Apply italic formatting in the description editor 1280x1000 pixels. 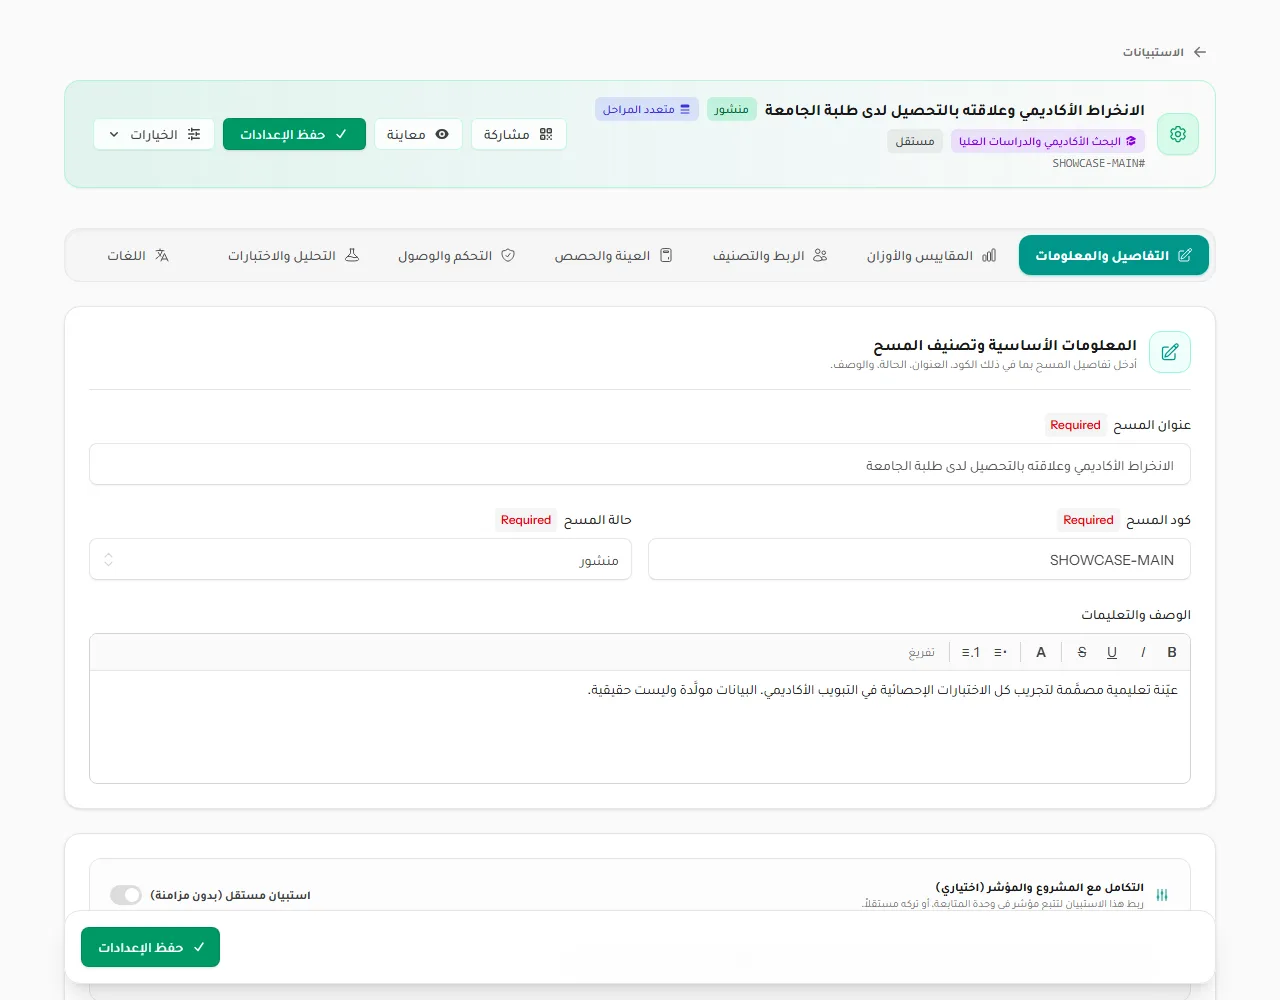1143,652
